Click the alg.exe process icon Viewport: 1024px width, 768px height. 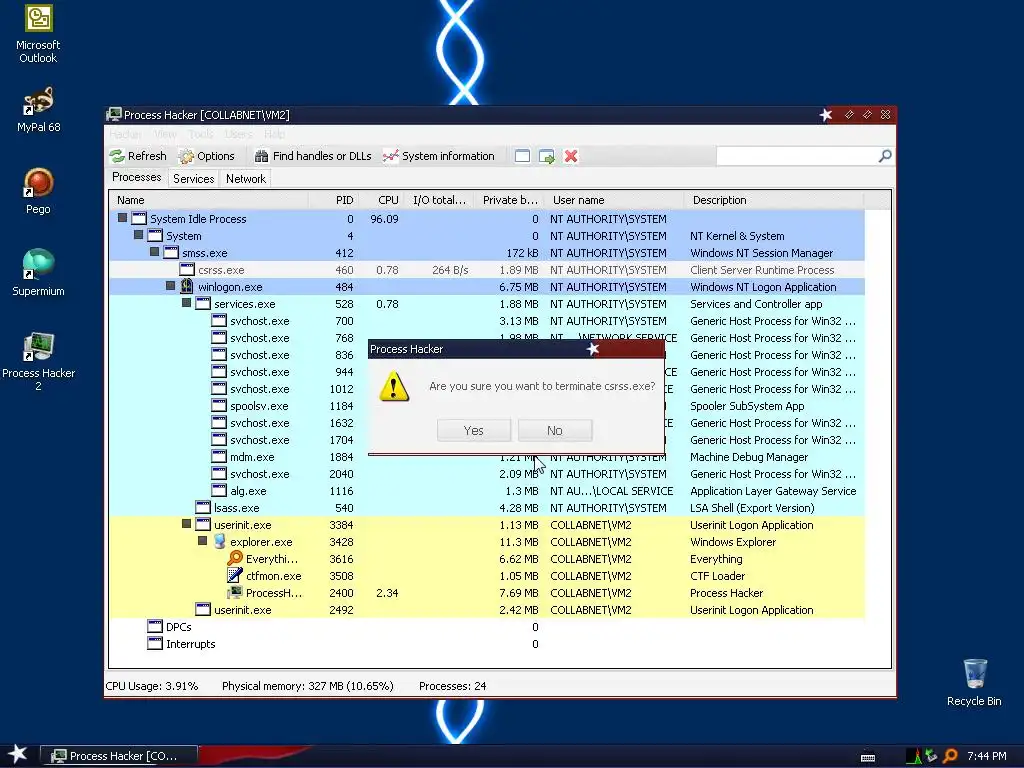pyautogui.click(x=219, y=490)
